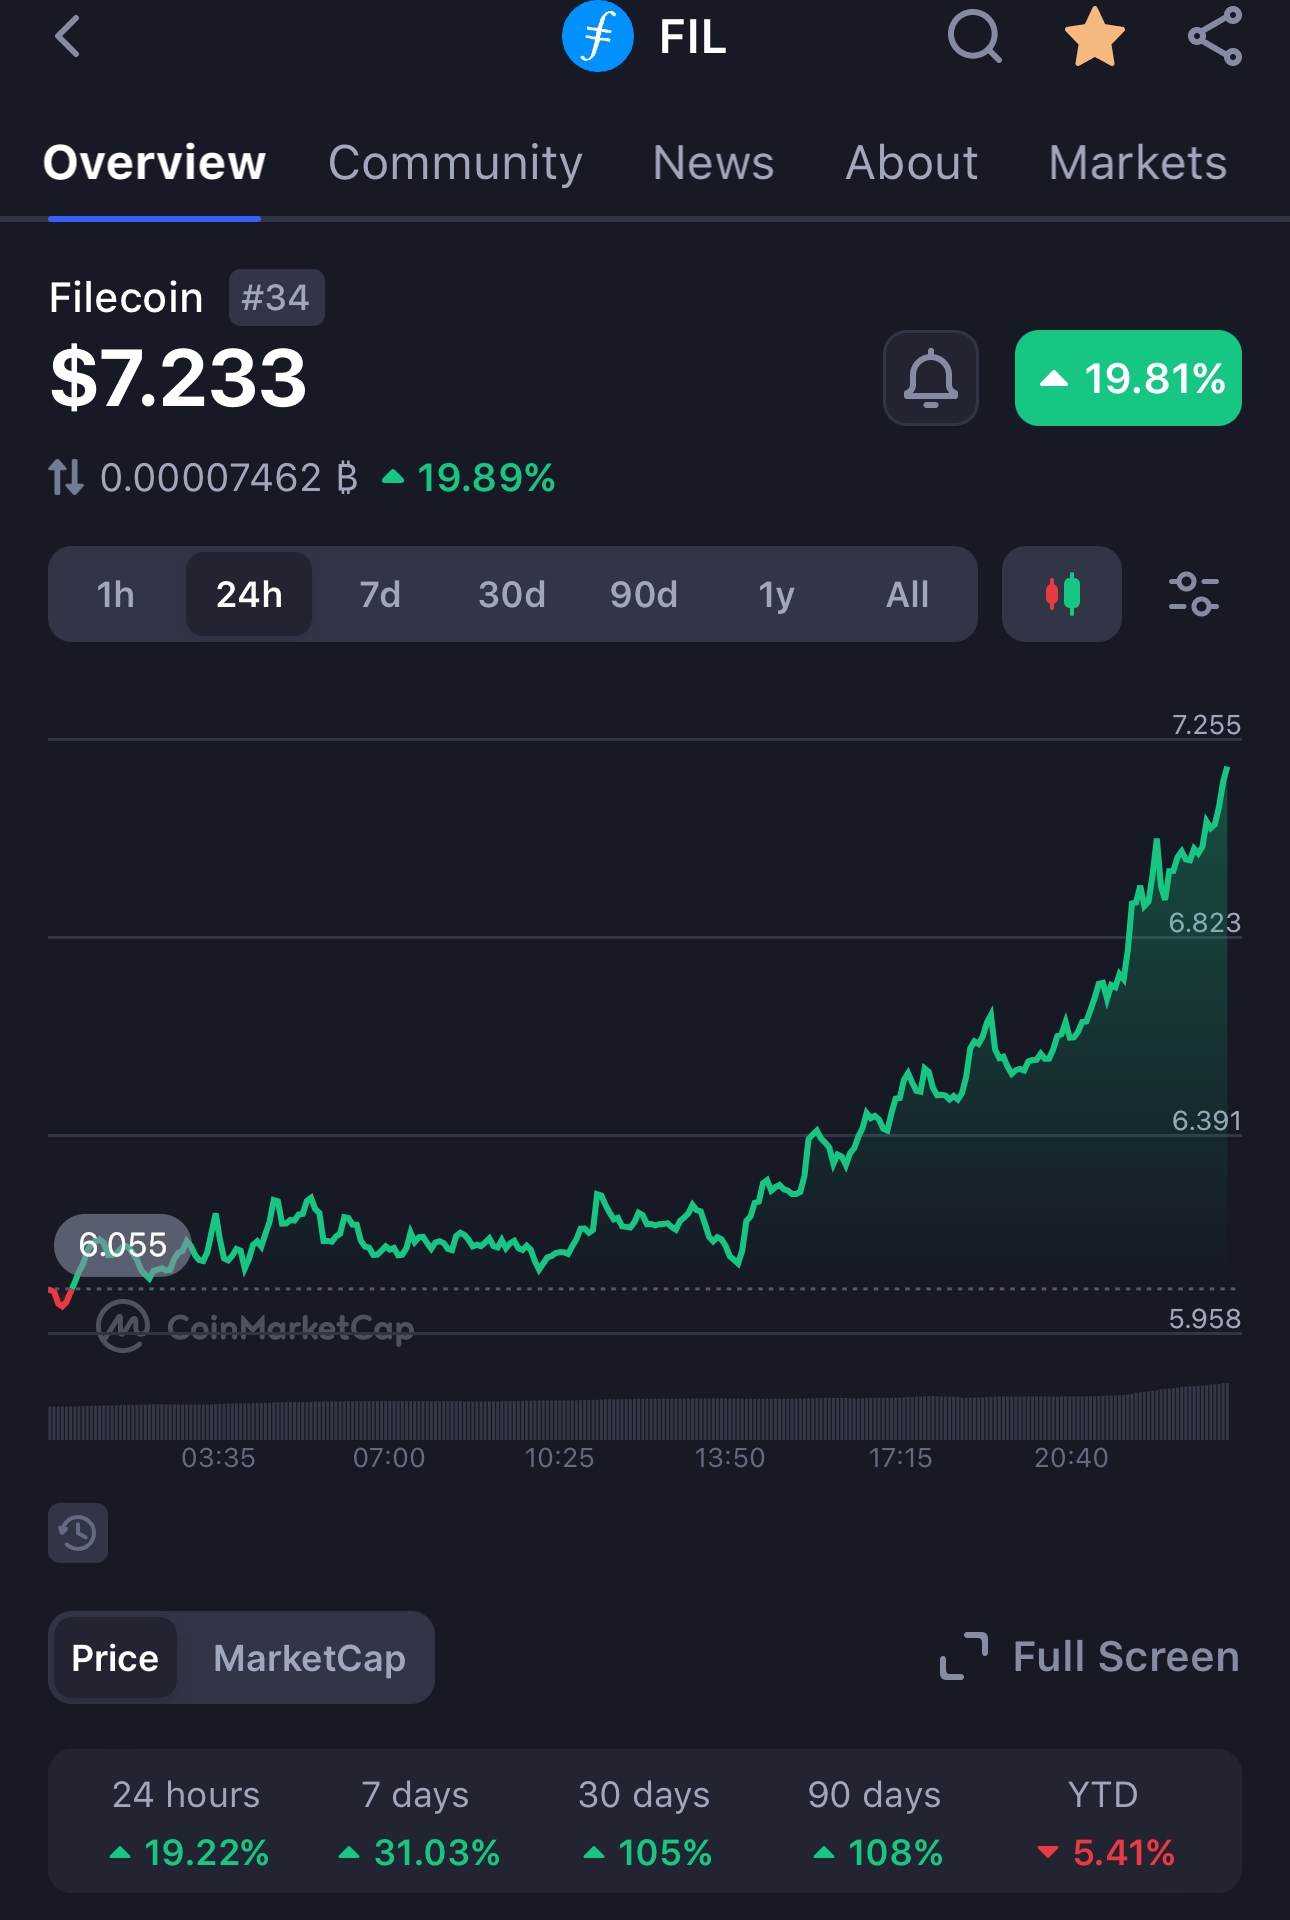Screen dimensions: 1290x1920
Task: Open the search magnifier icon
Action: [x=974, y=38]
